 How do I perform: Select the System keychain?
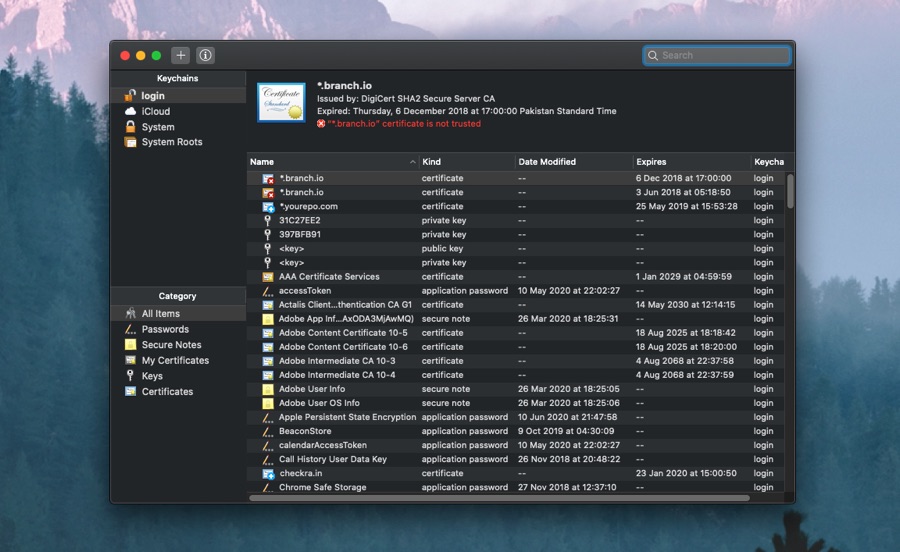(x=178, y=127)
